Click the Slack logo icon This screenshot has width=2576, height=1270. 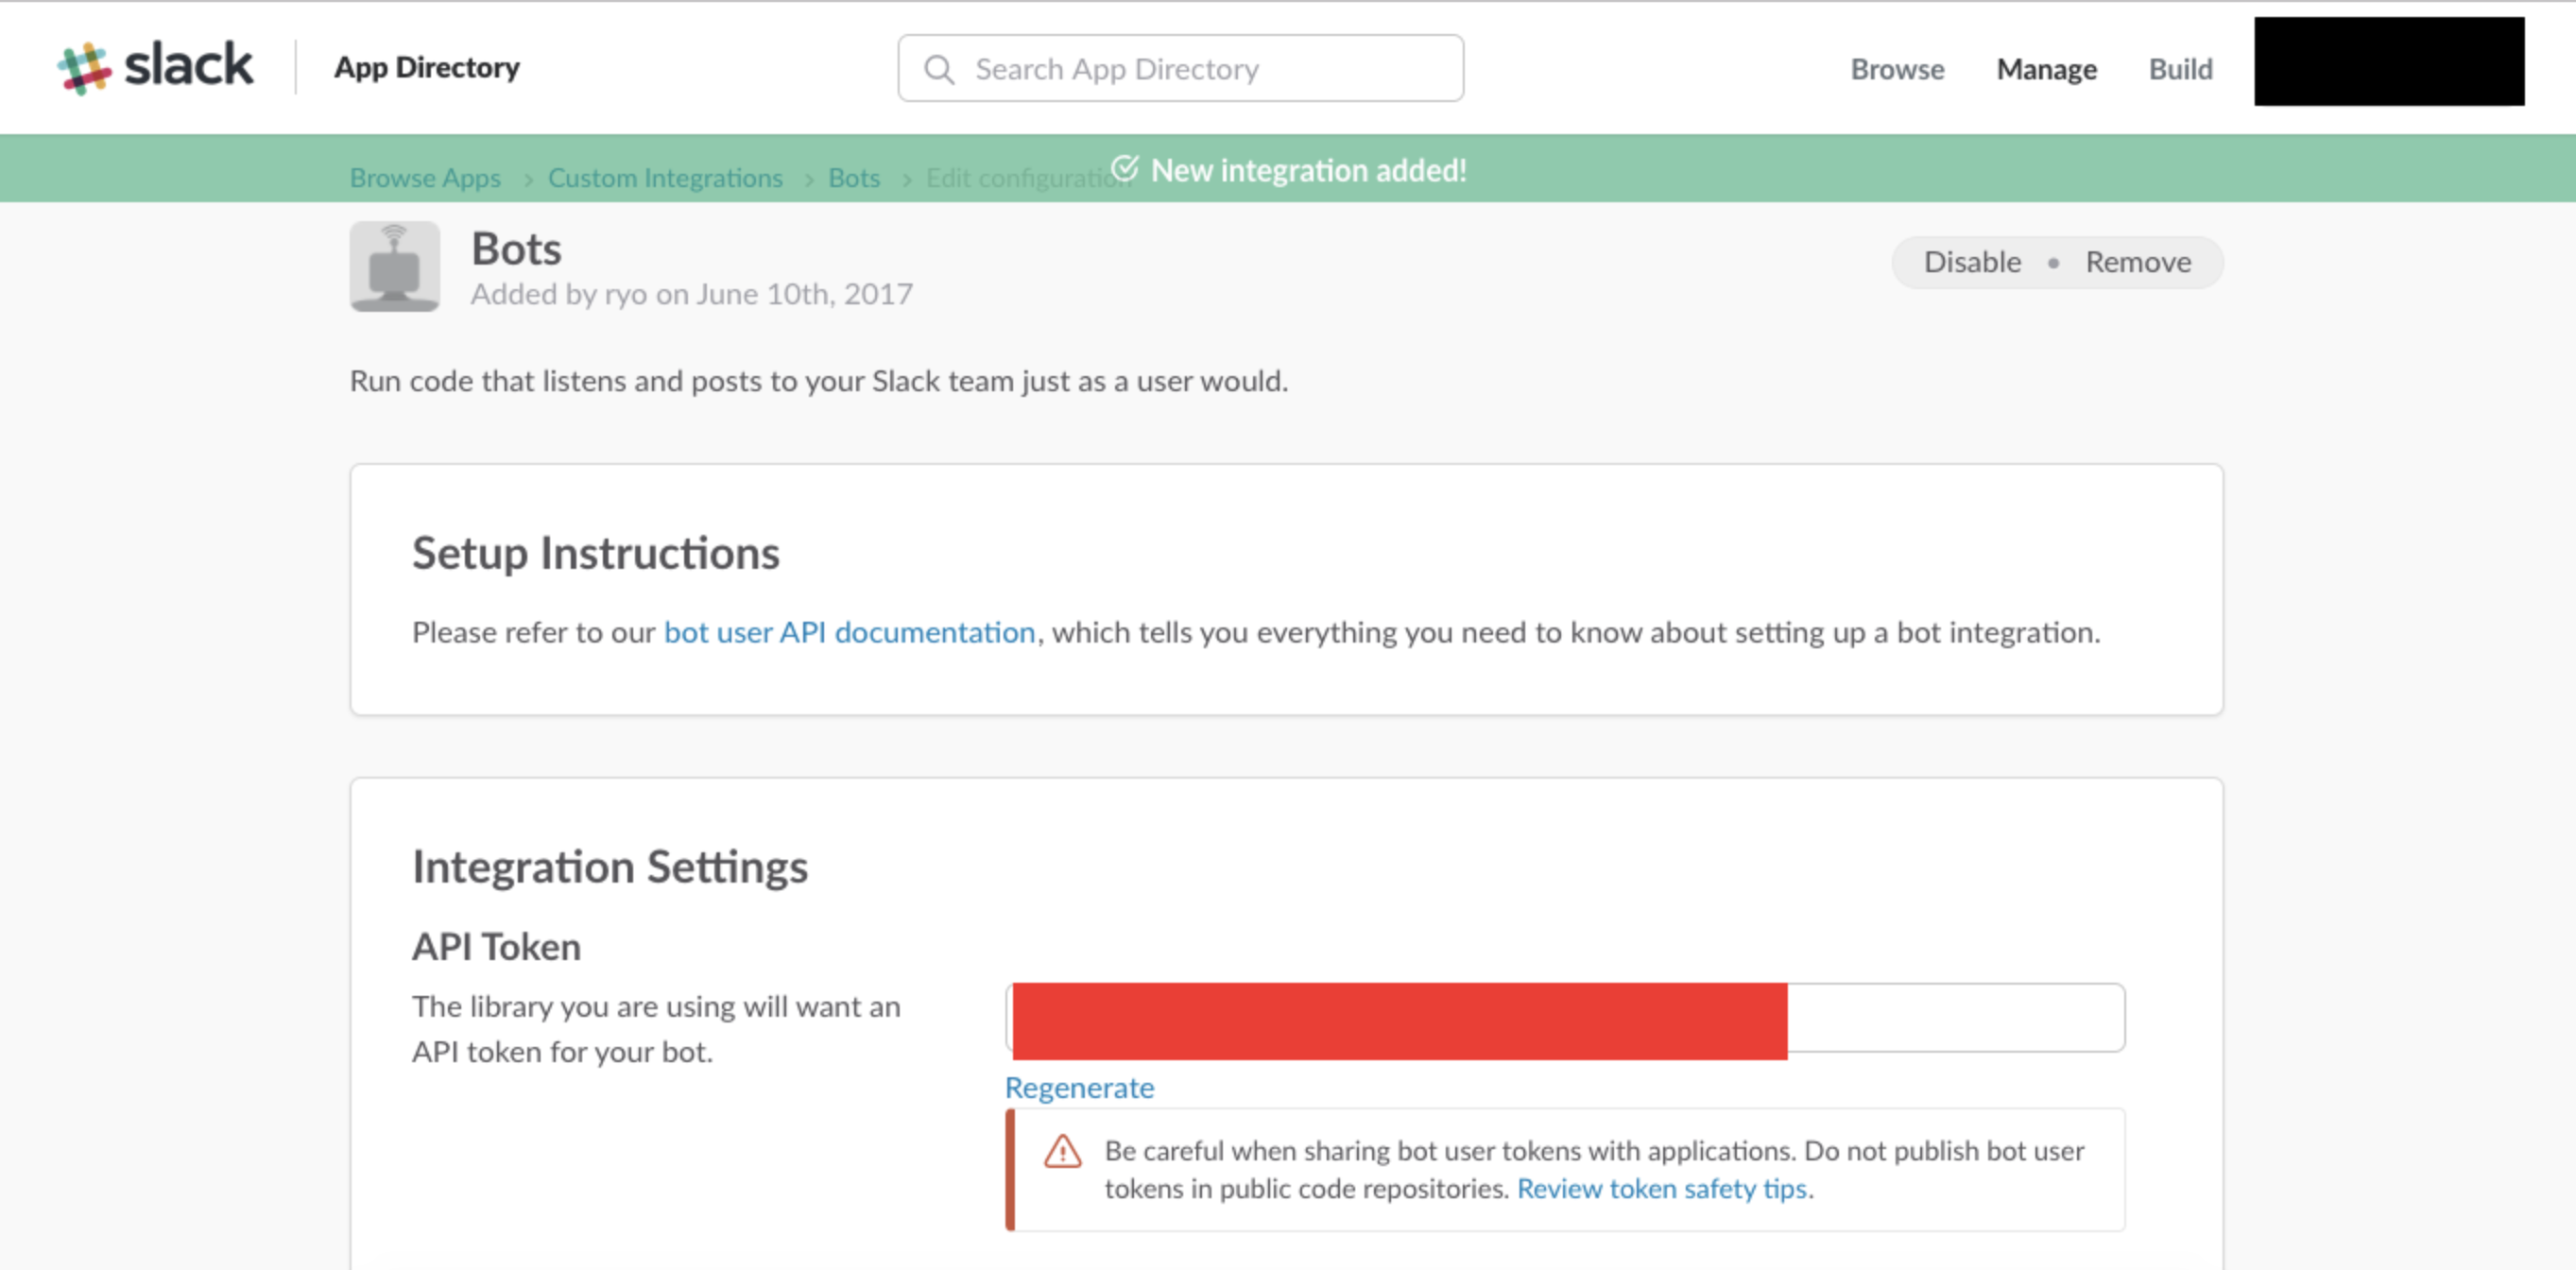(x=85, y=68)
